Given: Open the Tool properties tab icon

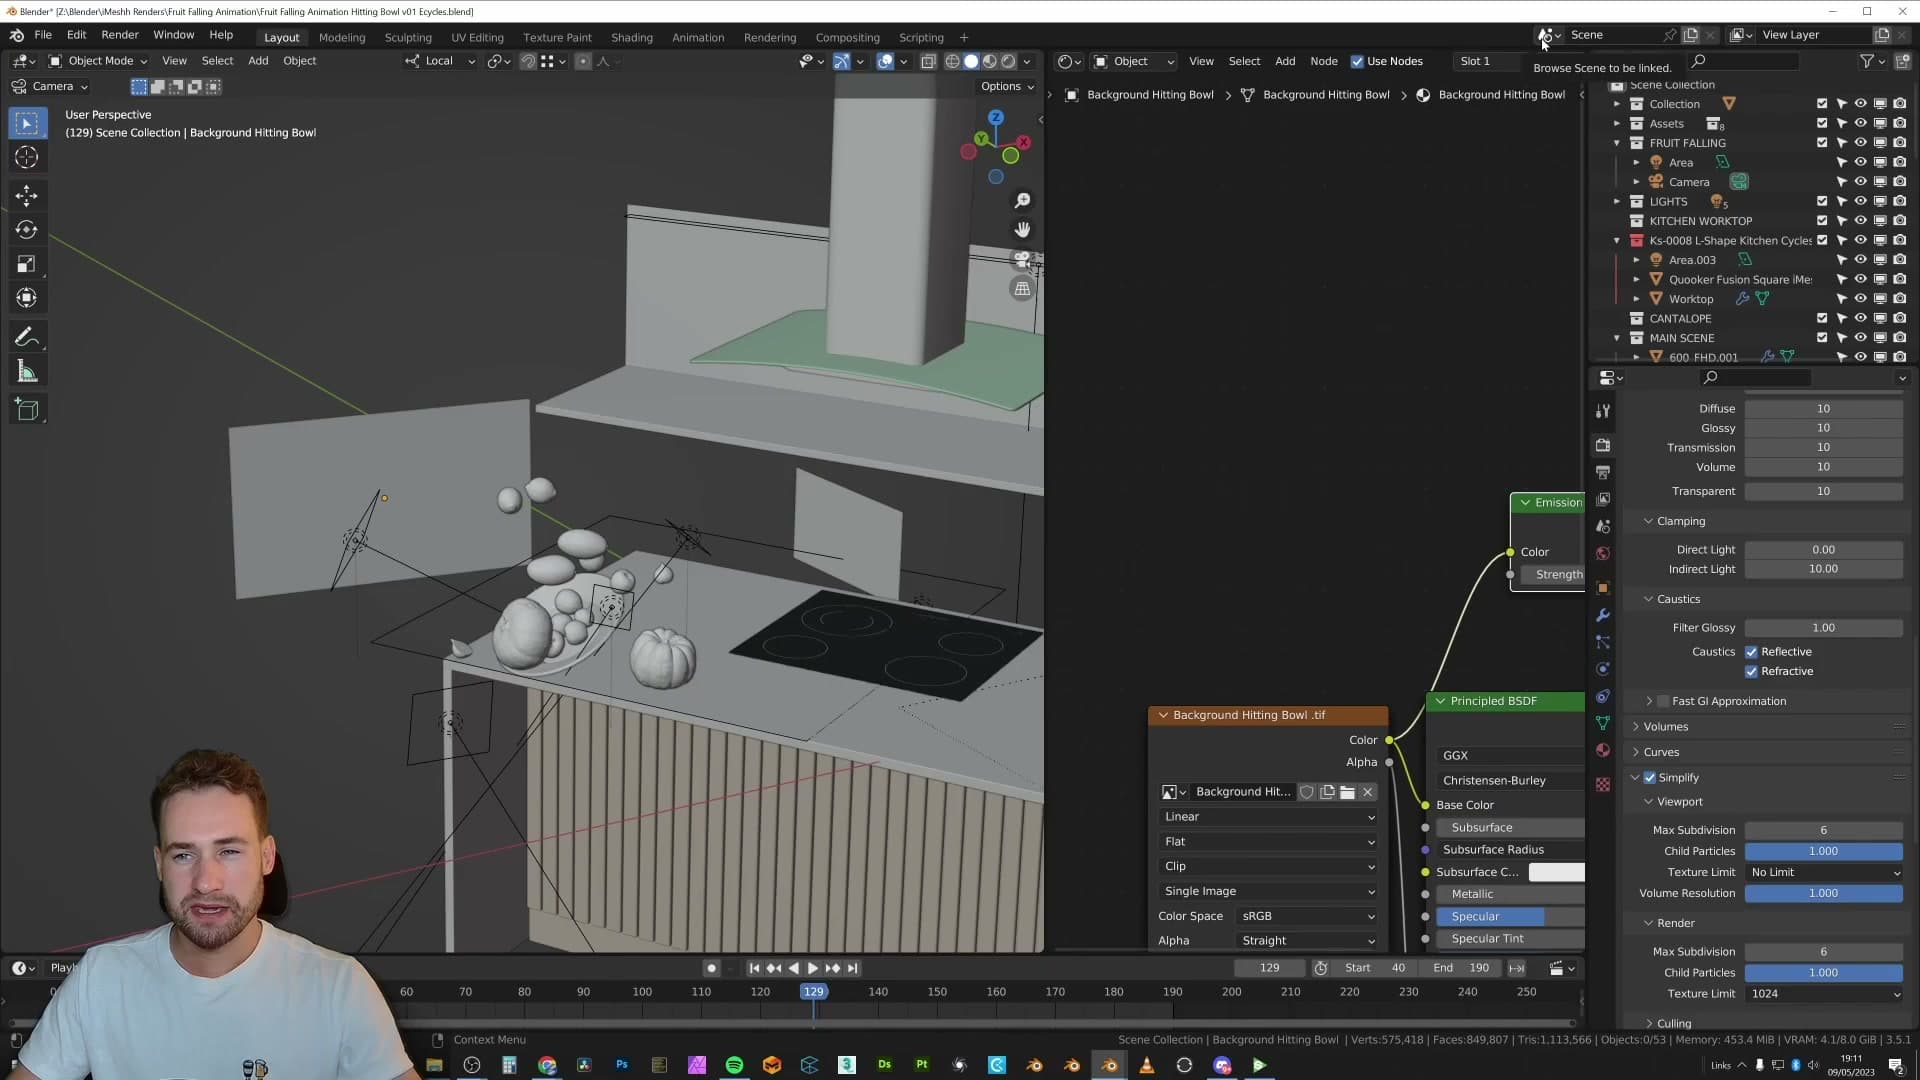Looking at the screenshot, I should tap(1603, 411).
